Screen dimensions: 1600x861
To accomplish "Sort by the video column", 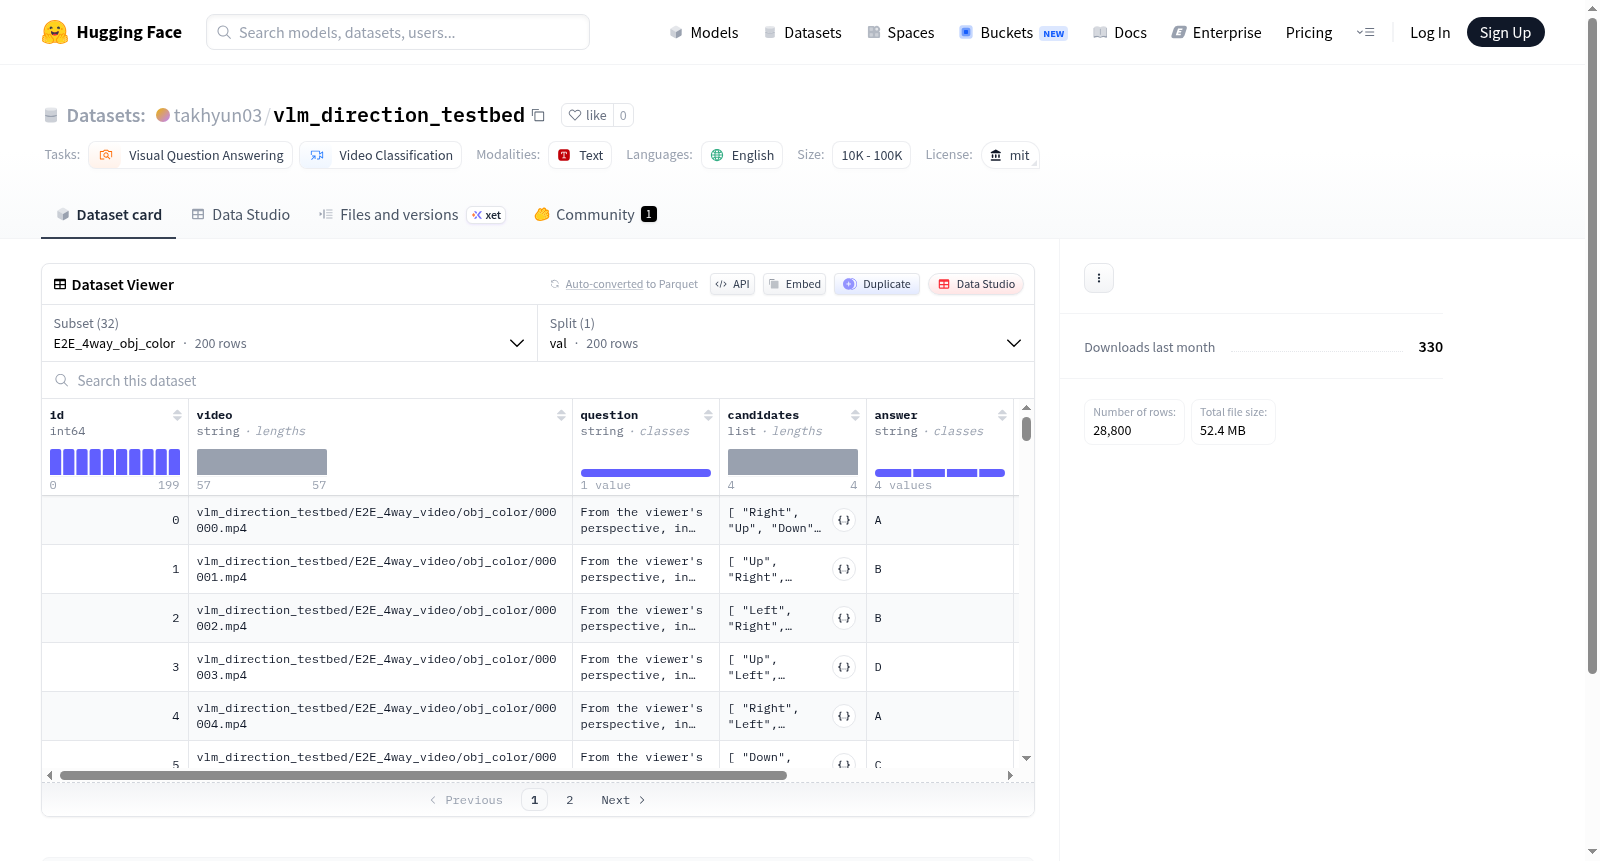I will coord(561,415).
